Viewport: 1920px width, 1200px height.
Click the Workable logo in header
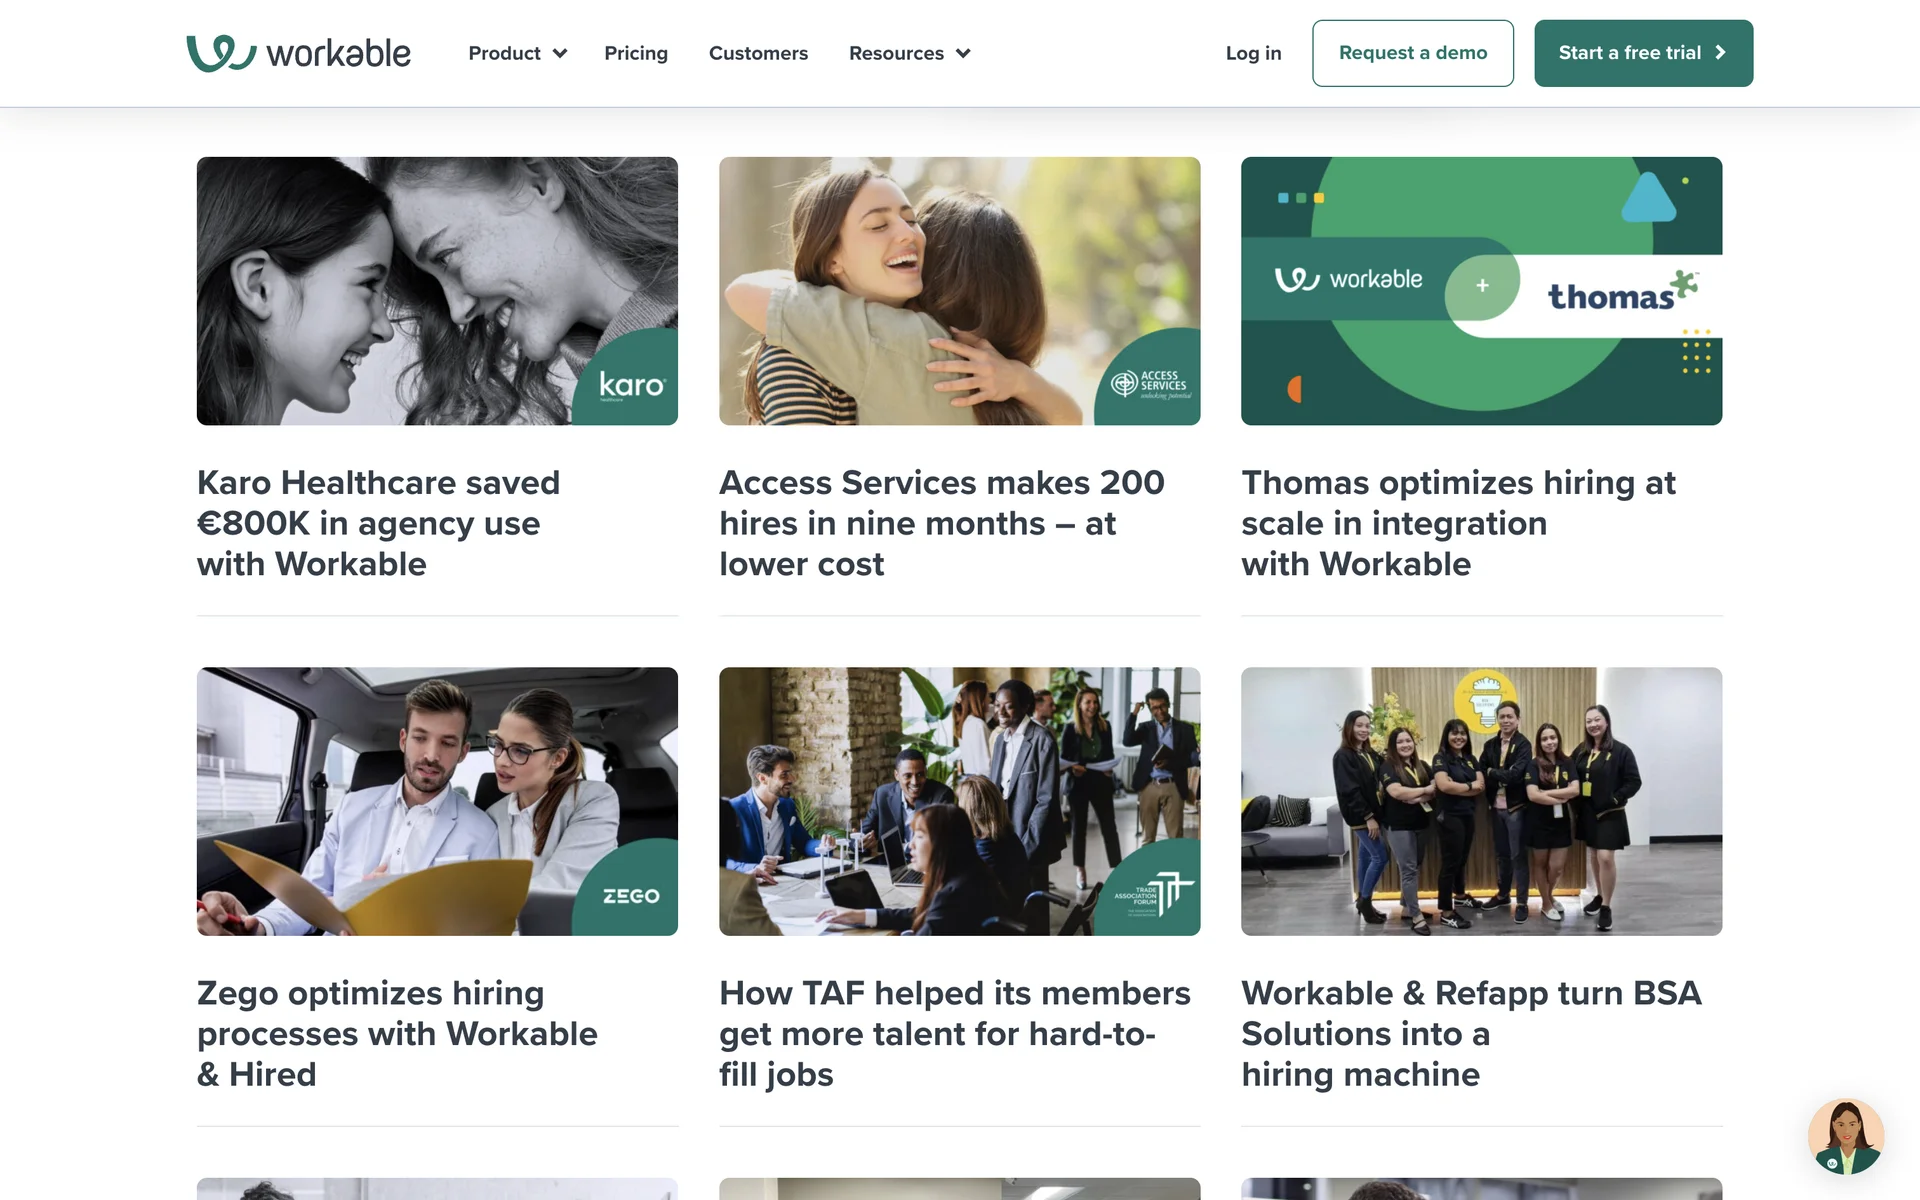point(298,53)
